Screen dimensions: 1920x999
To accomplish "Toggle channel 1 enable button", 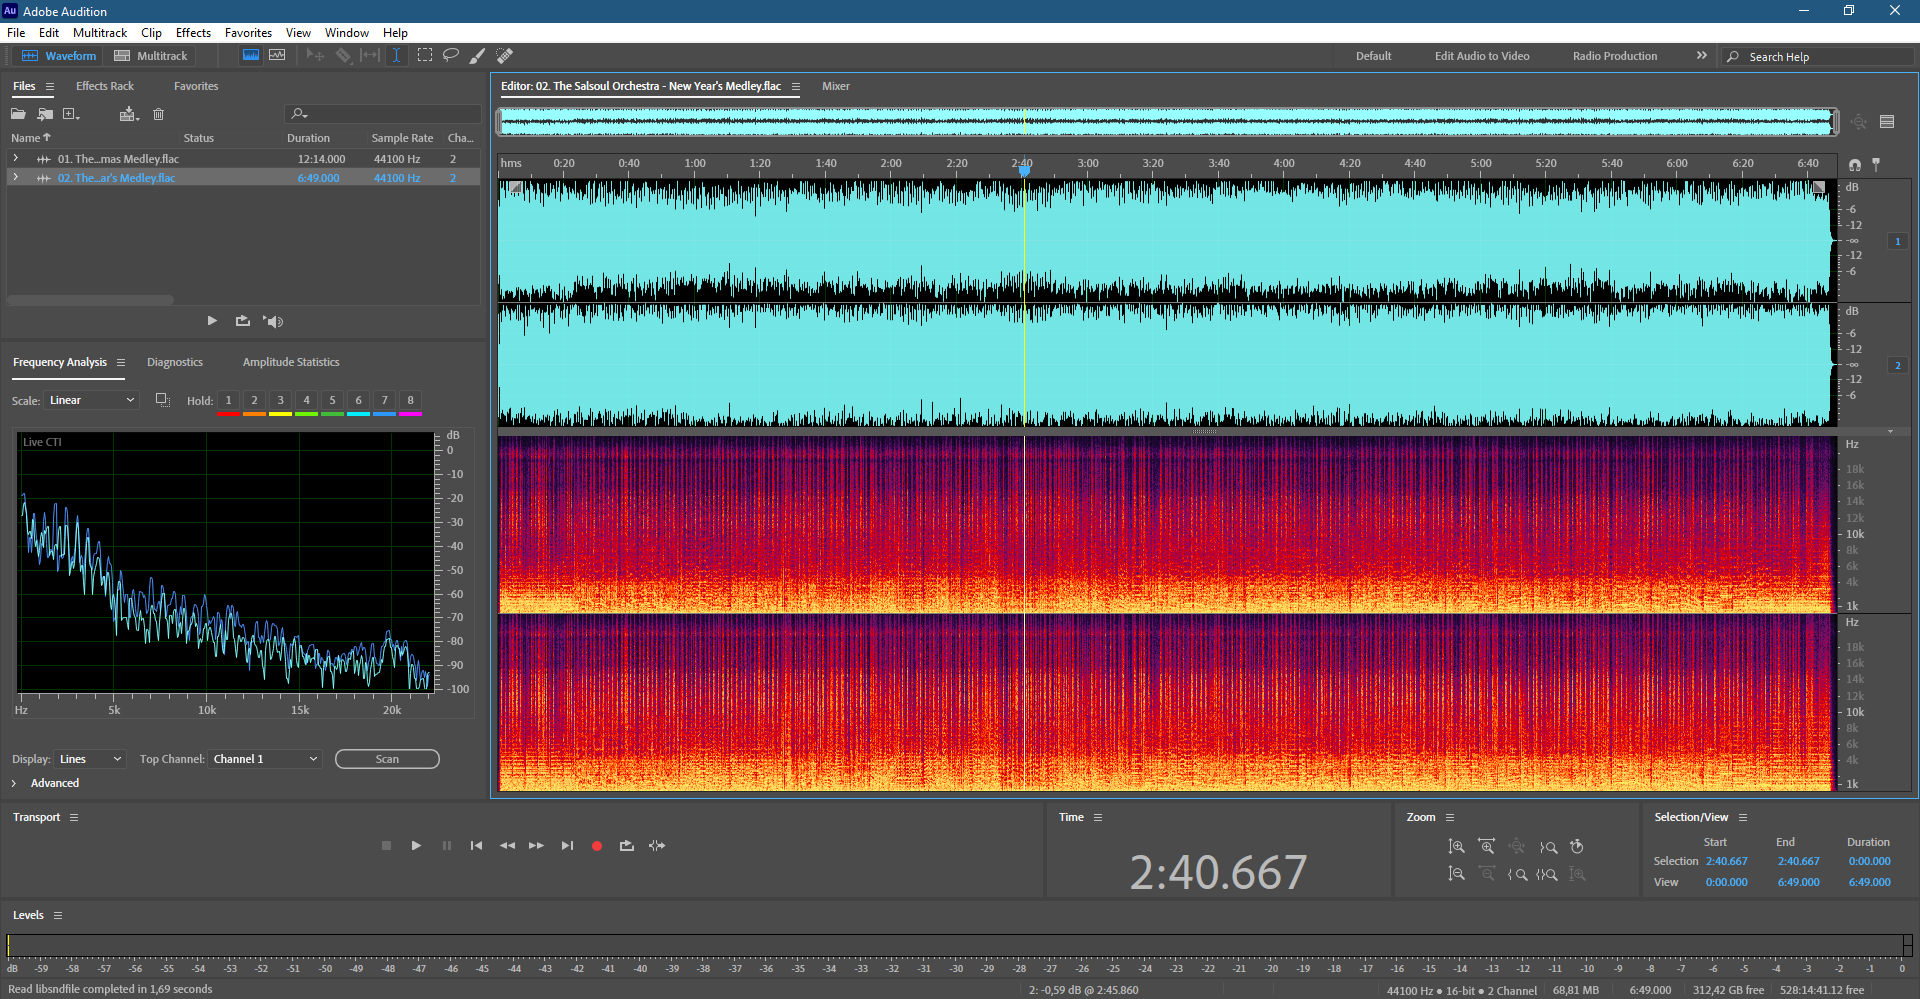I will click(x=1897, y=241).
